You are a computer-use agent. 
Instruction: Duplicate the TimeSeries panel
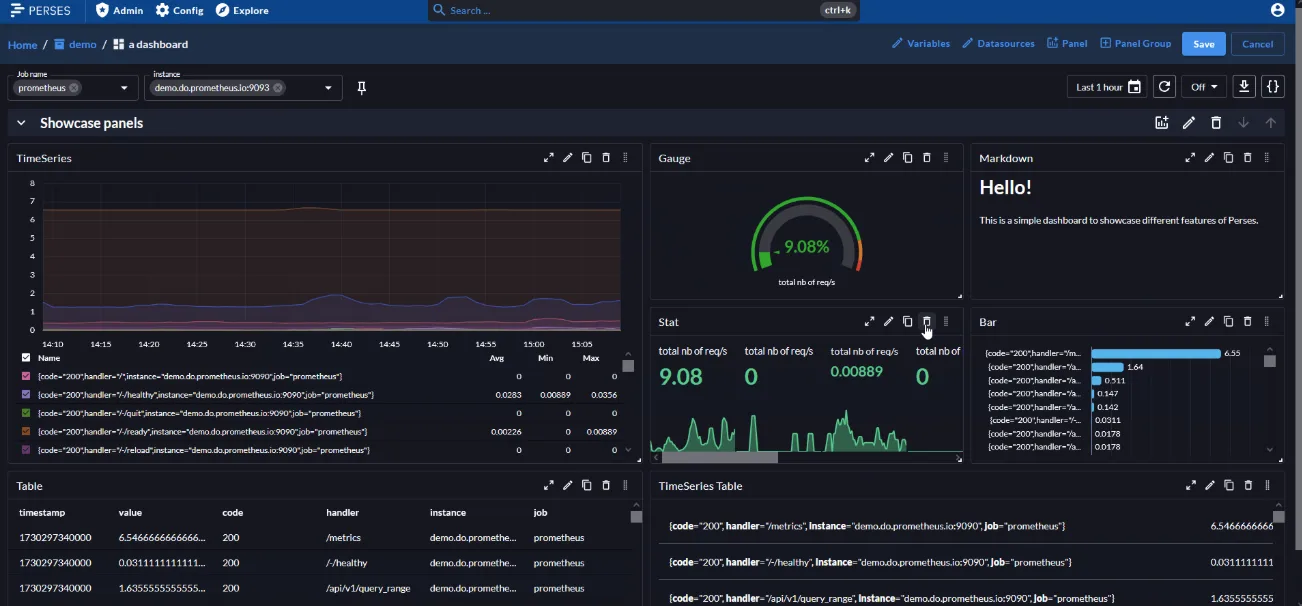[x=587, y=158]
